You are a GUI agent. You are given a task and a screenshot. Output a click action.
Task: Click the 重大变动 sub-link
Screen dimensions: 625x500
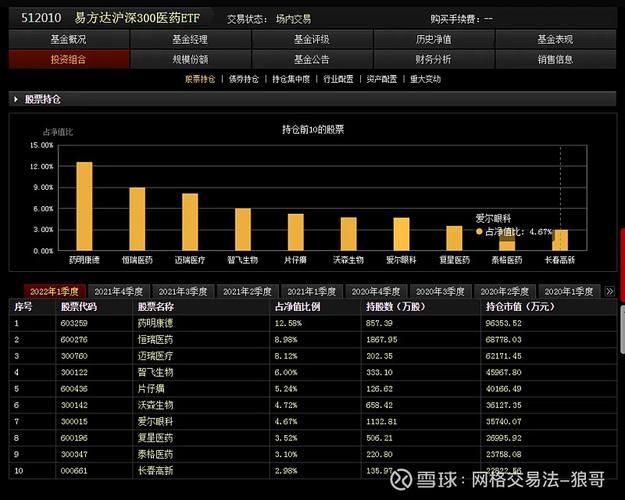coord(425,79)
